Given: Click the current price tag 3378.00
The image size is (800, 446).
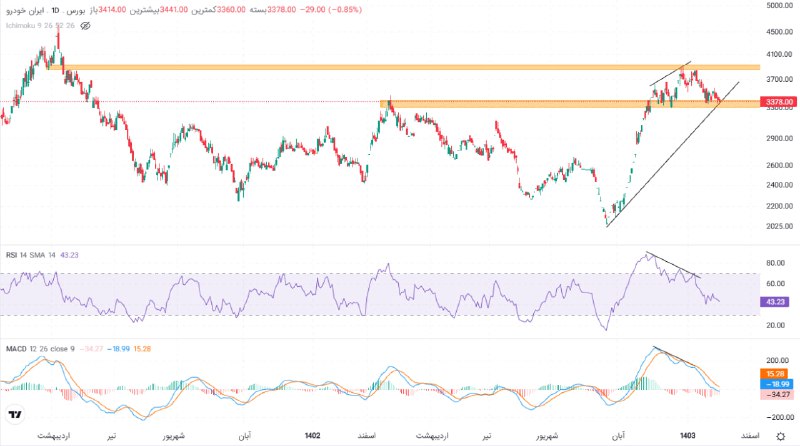Looking at the screenshot, I should (x=777, y=102).
